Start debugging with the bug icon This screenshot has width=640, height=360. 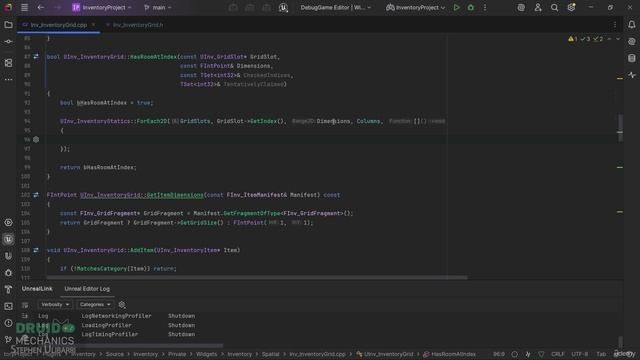tap(471, 7)
